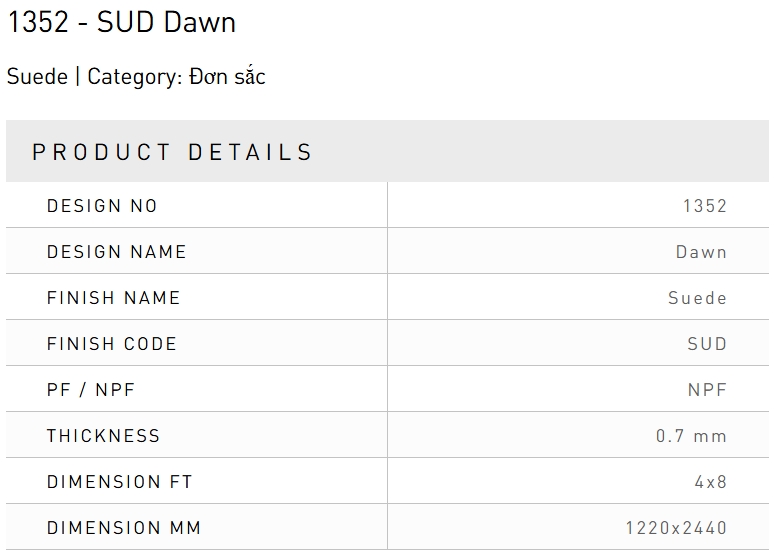Select the "PF / NPF" row label
The height and width of the screenshot is (558, 775).
click(x=91, y=390)
